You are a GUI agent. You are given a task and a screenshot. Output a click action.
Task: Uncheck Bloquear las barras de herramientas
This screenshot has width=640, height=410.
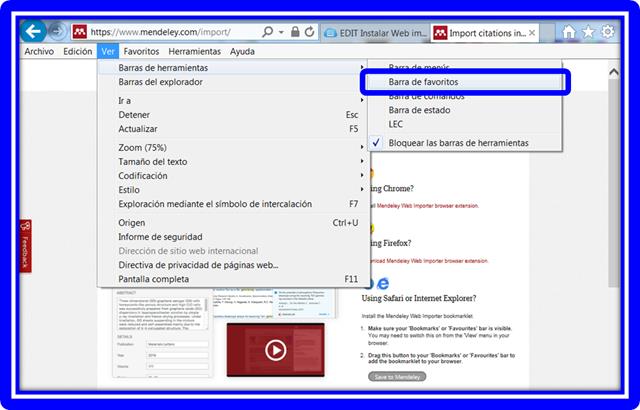[464, 143]
